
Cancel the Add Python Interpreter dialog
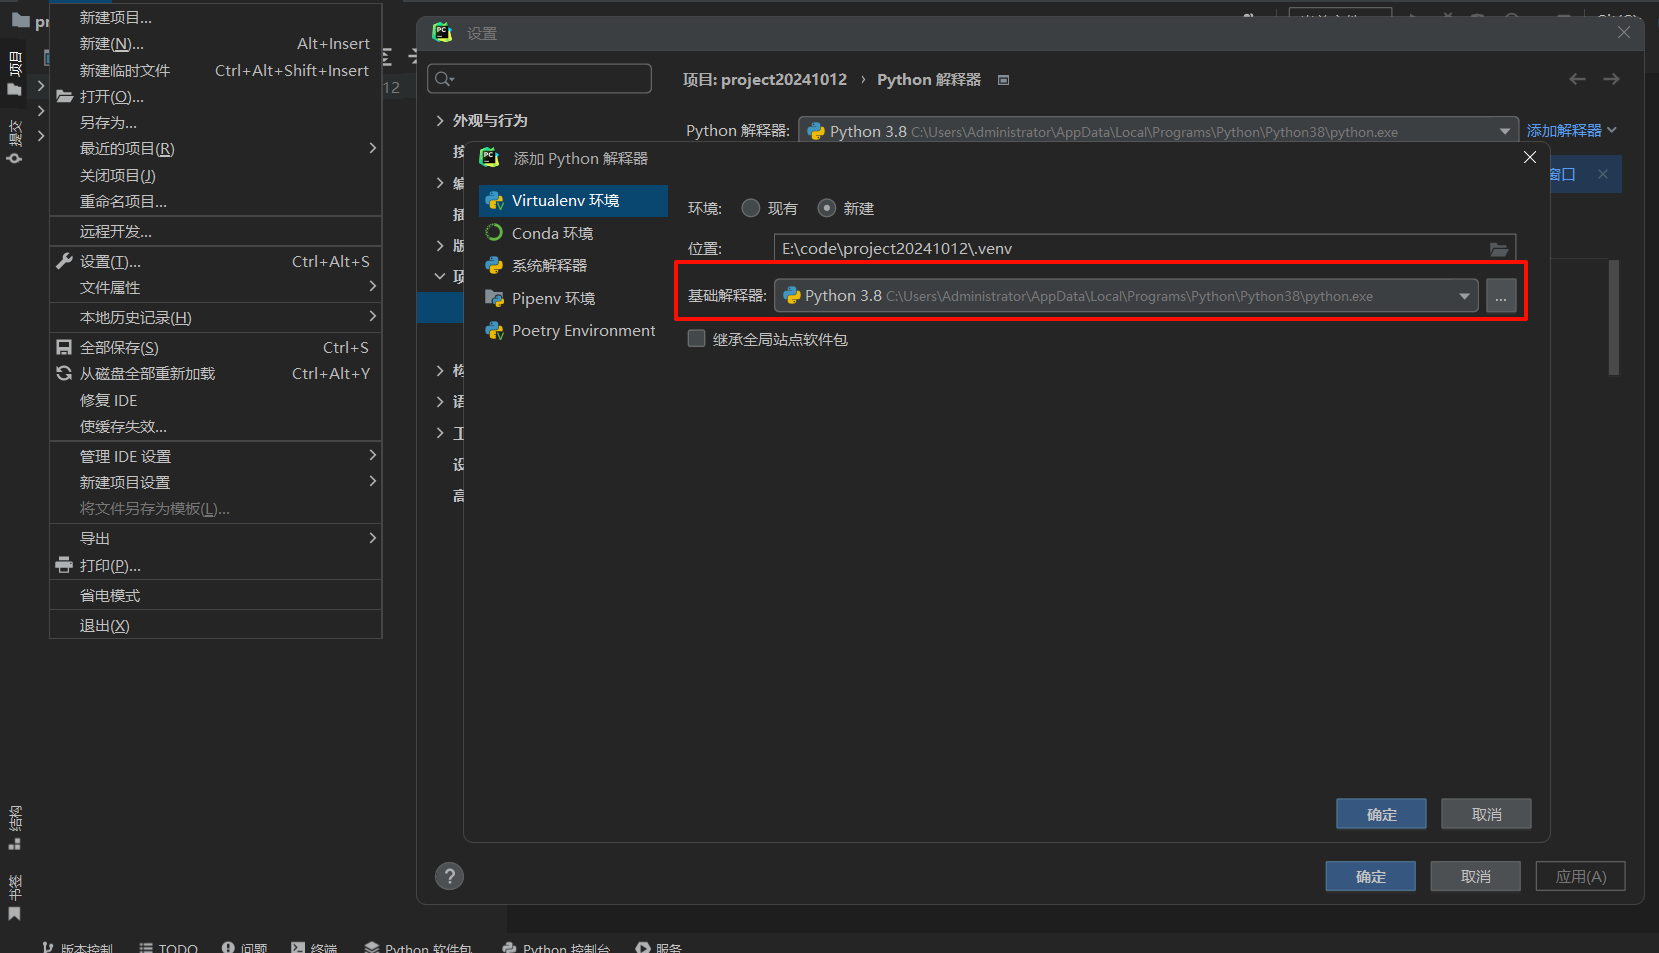1486,814
